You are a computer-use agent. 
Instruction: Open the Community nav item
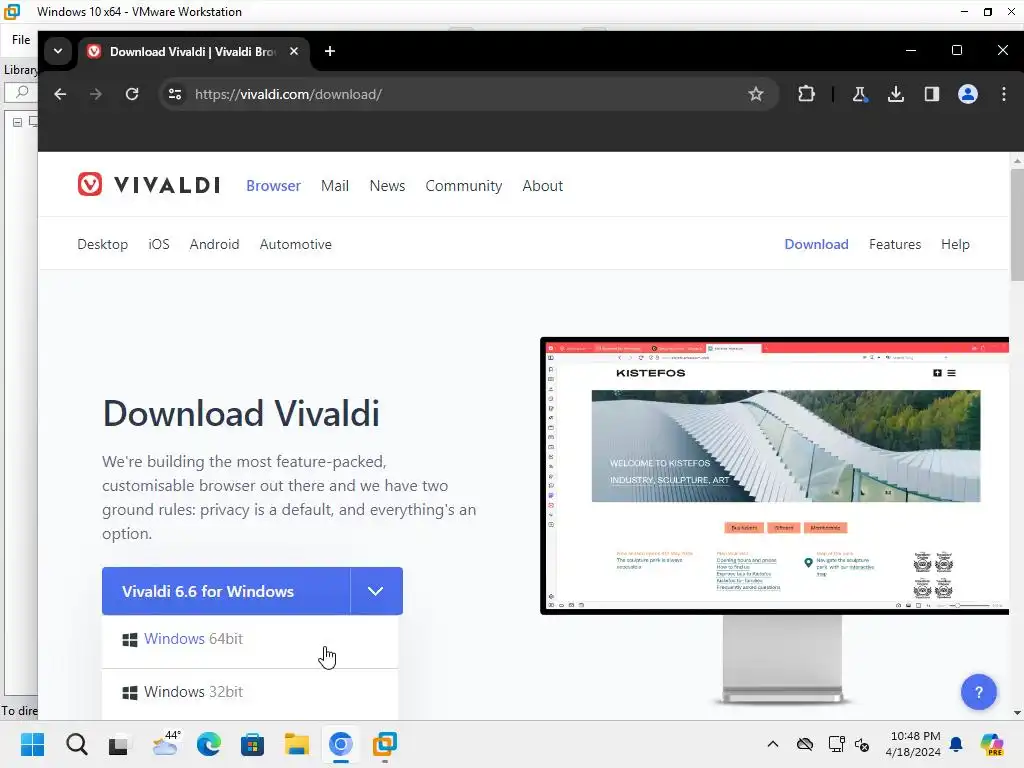coord(464,185)
